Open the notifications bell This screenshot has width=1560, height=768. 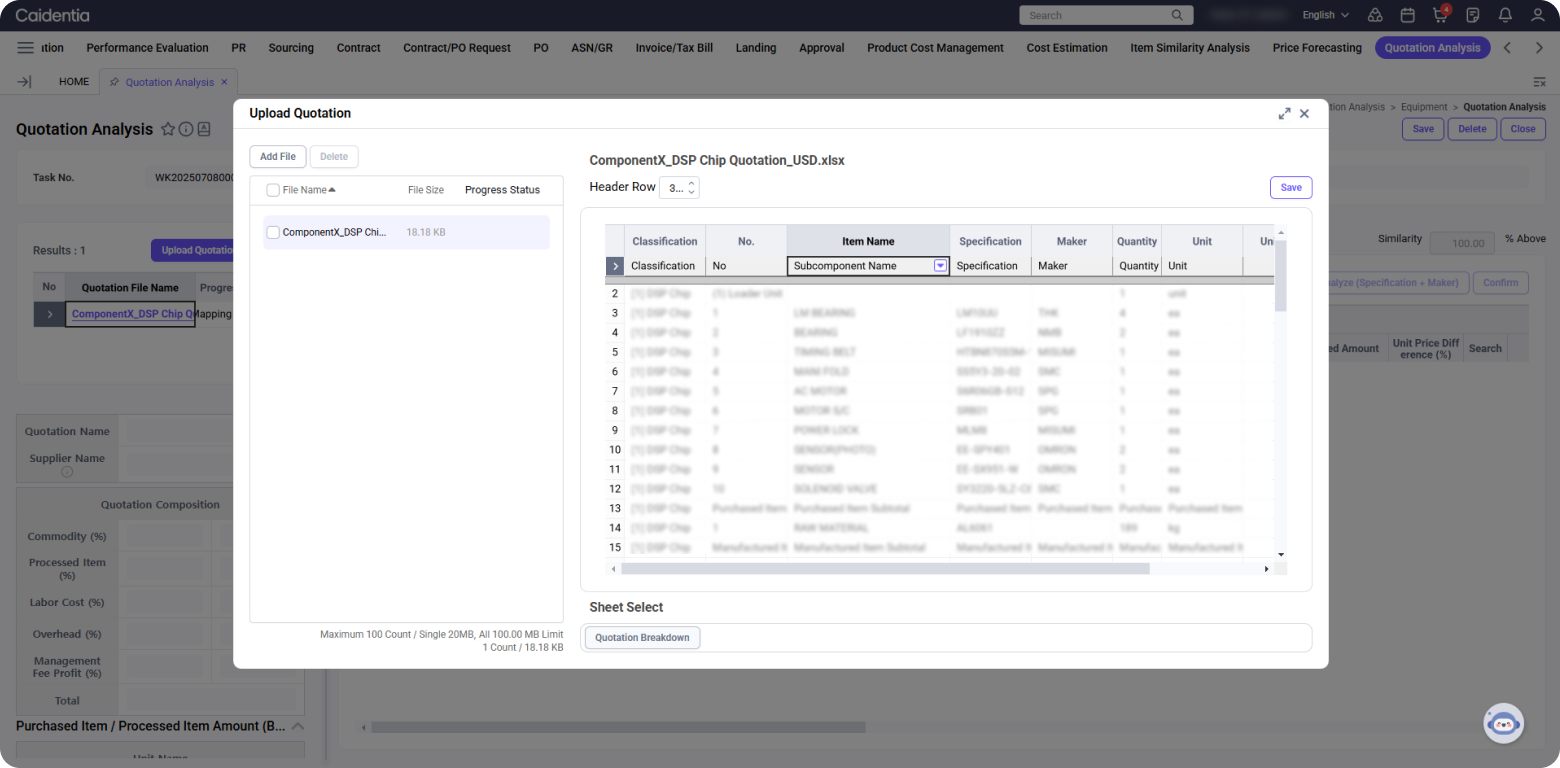coord(1505,15)
